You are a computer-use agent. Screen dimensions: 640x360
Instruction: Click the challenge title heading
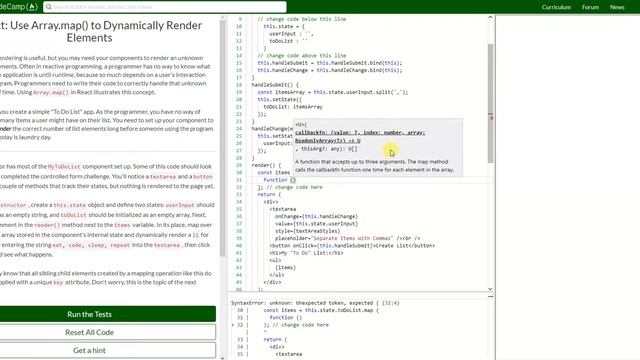coord(101,31)
